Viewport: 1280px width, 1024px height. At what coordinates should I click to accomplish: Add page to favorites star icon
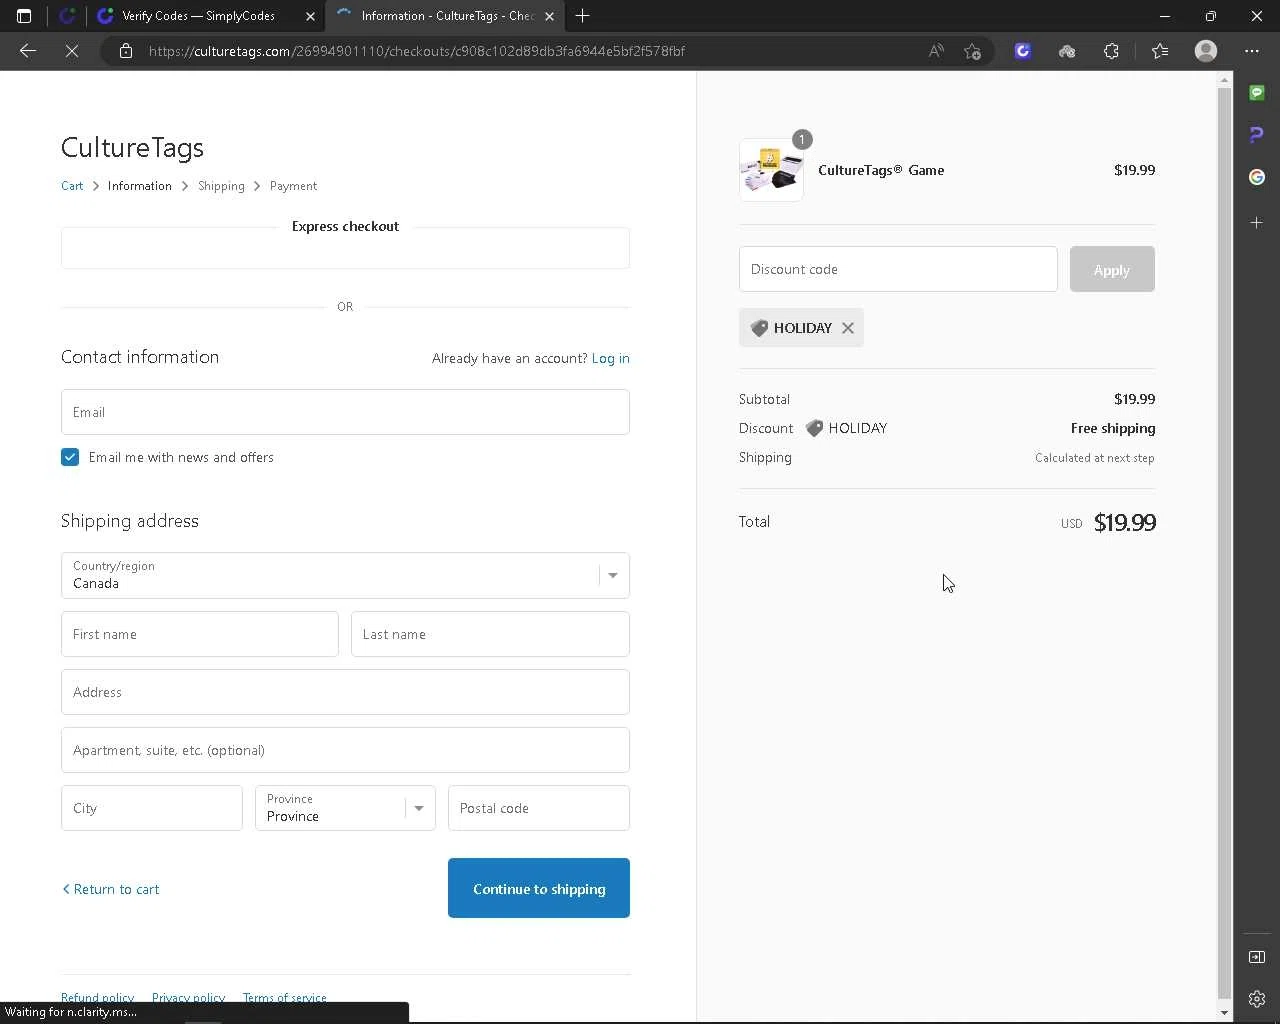(972, 51)
